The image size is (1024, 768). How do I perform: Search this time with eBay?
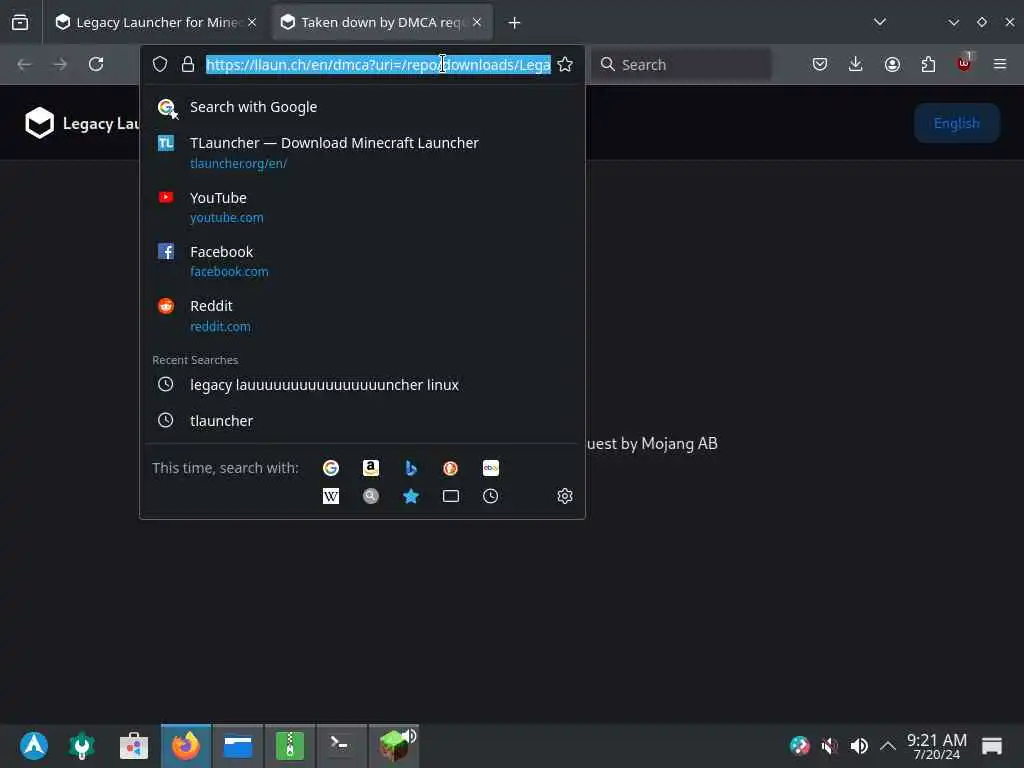[490, 468]
